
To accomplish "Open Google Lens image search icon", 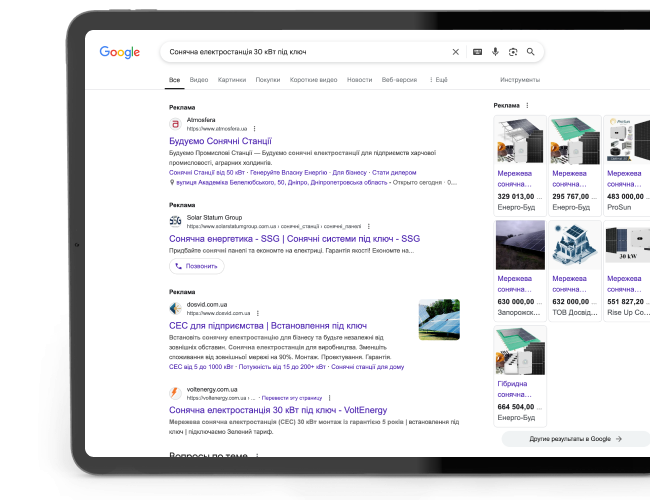I will tap(513, 52).
